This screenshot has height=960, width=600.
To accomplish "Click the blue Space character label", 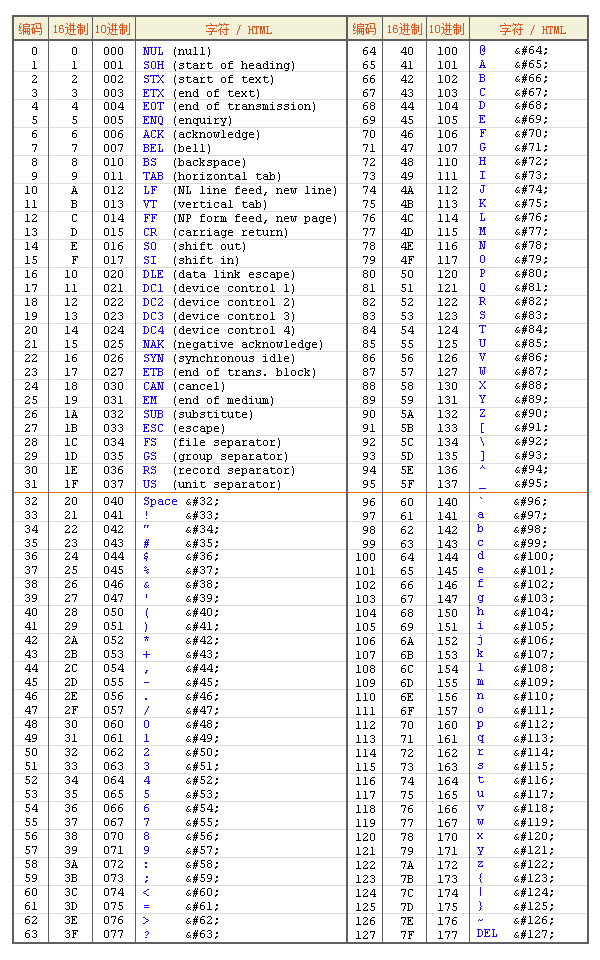I will click(160, 502).
